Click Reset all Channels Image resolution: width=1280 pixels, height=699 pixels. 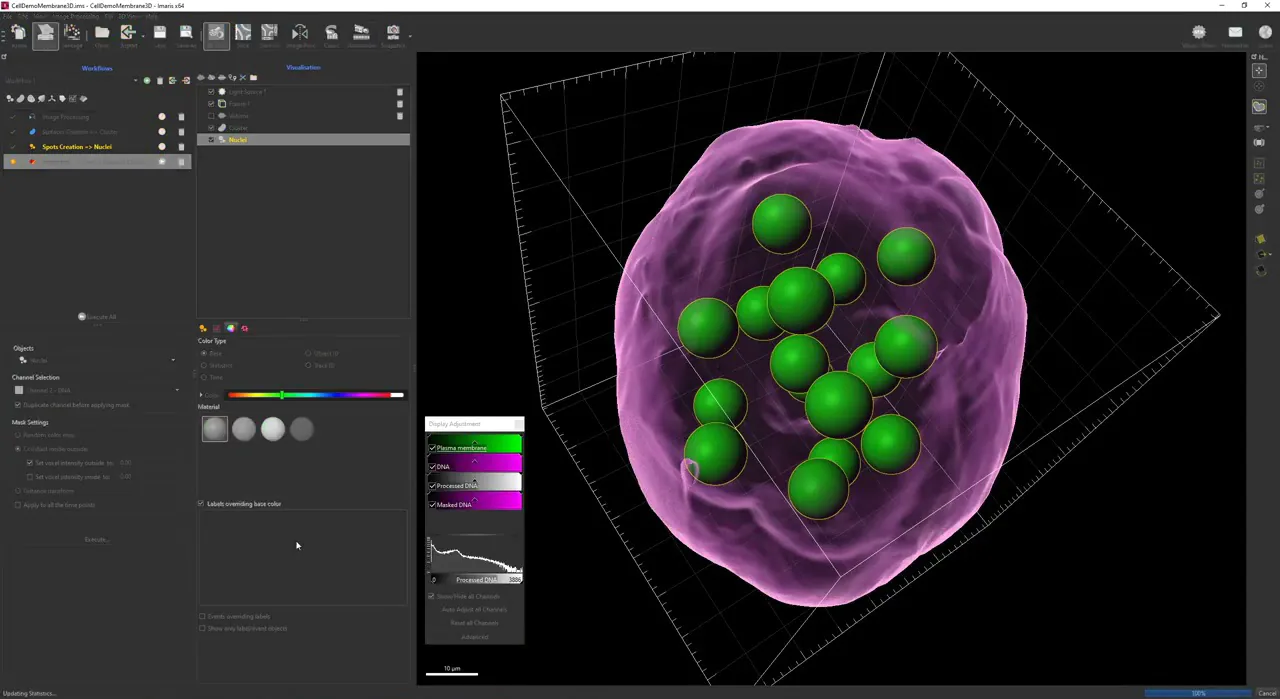point(474,623)
